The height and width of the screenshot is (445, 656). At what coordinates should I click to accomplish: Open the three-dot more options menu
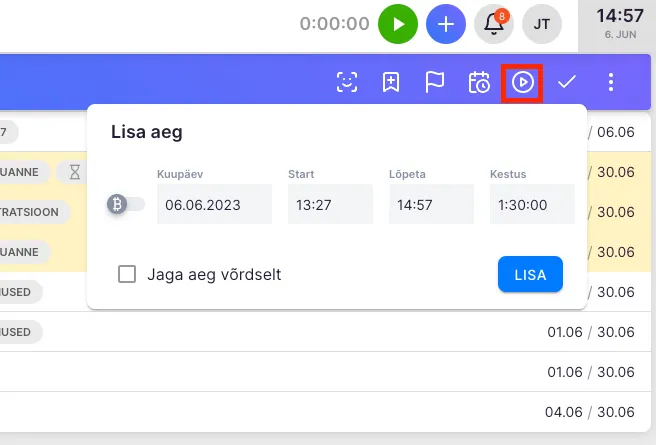[611, 82]
